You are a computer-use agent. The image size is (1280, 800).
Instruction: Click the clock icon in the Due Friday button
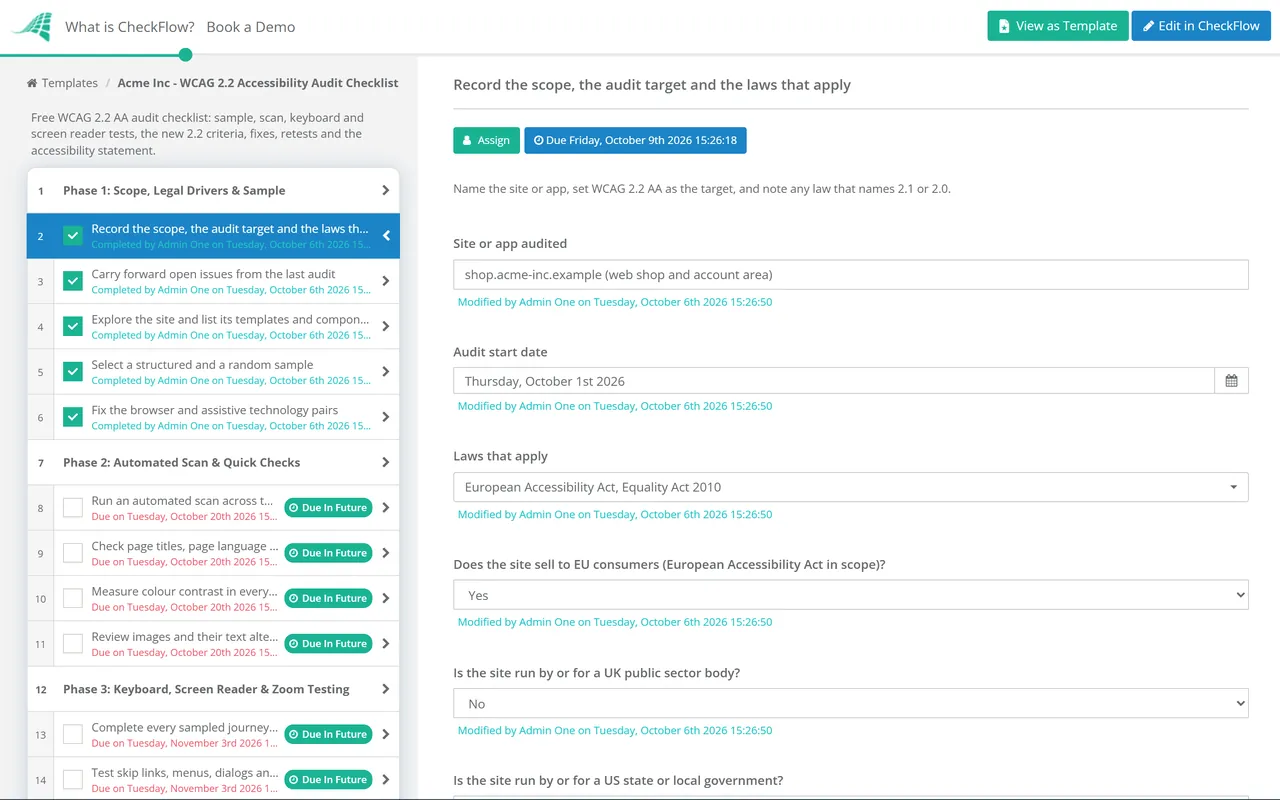pos(539,140)
